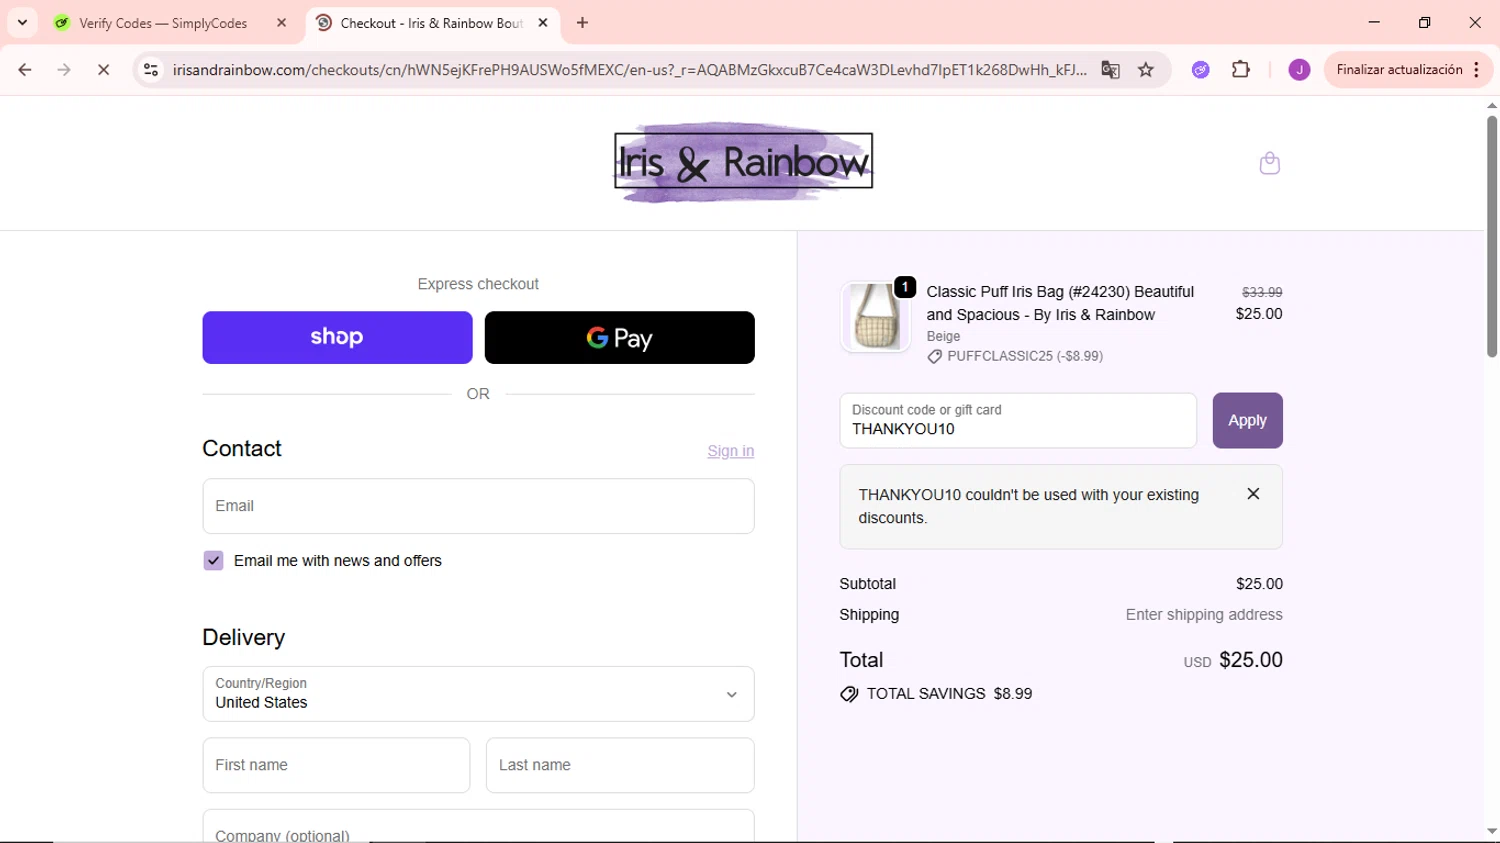Open the purple extension icon

coord(1200,70)
